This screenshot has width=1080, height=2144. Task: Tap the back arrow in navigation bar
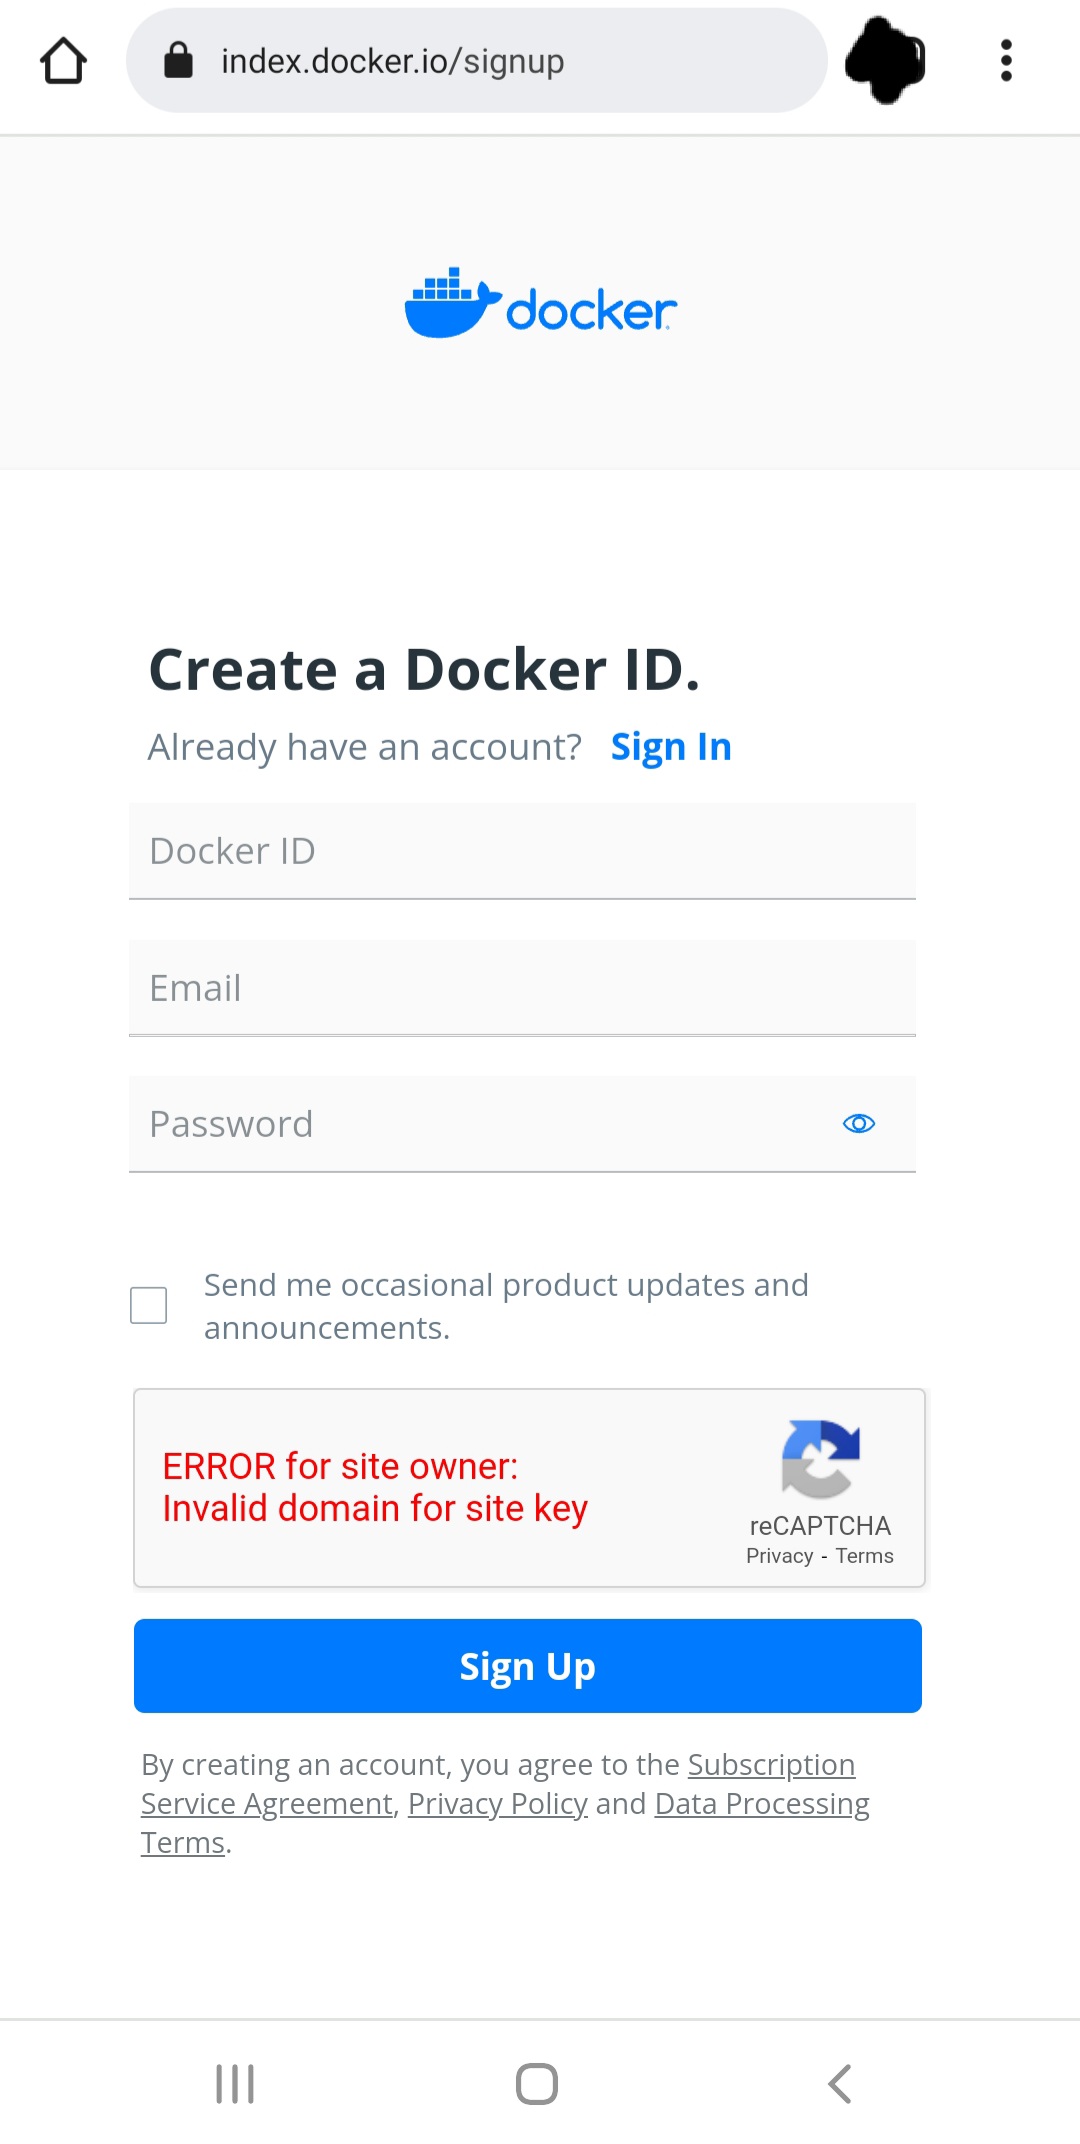coord(840,2083)
